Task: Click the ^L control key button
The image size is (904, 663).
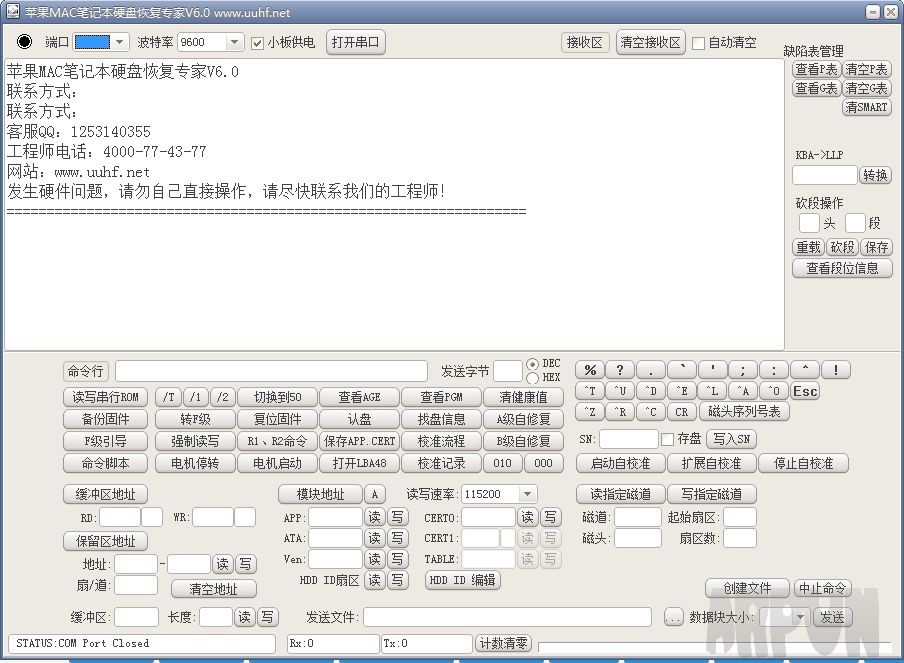Action: (x=712, y=391)
